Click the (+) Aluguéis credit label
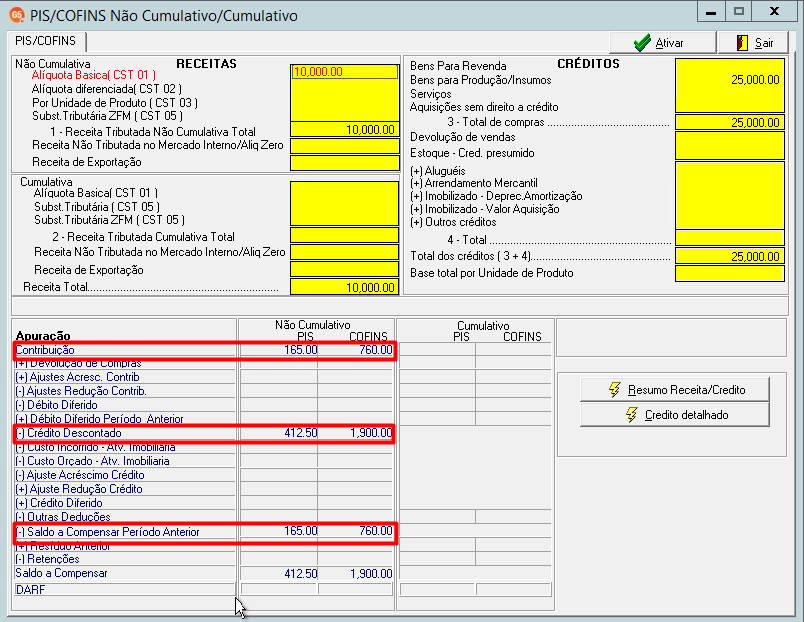 438,171
